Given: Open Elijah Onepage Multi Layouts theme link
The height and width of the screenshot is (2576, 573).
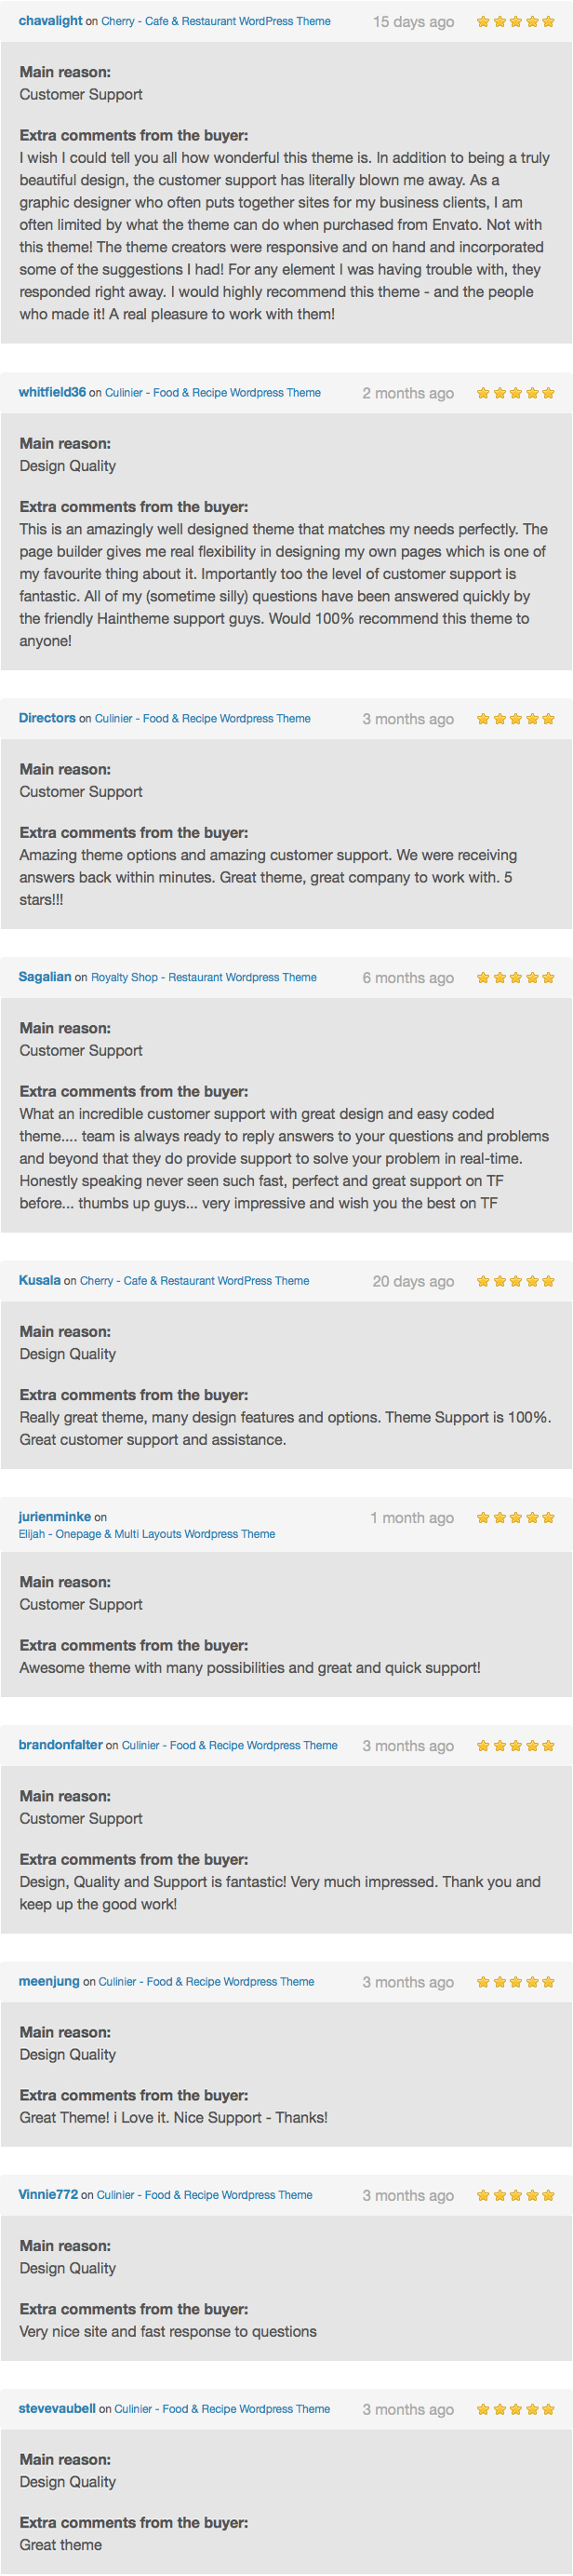Looking at the screenshot, I should point(147,1535).
